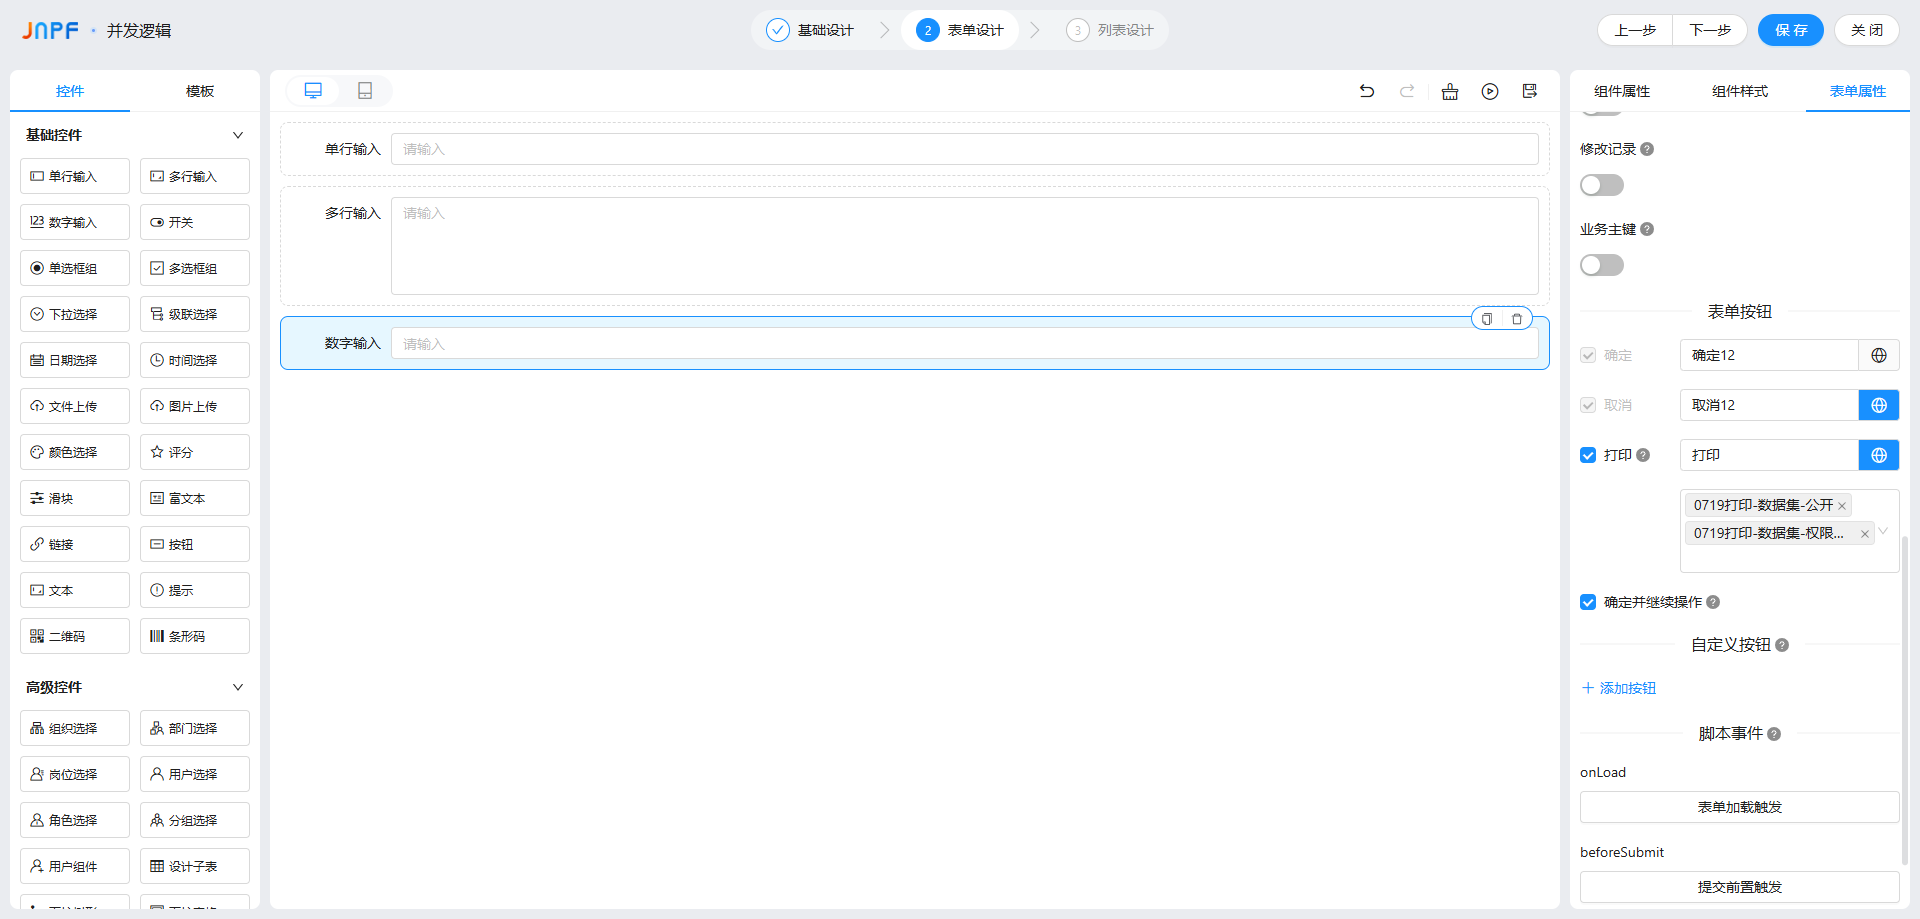Show help for 业务主键
The width and height of the screenshot is (1920, 919).
(x=1647, y=229)
